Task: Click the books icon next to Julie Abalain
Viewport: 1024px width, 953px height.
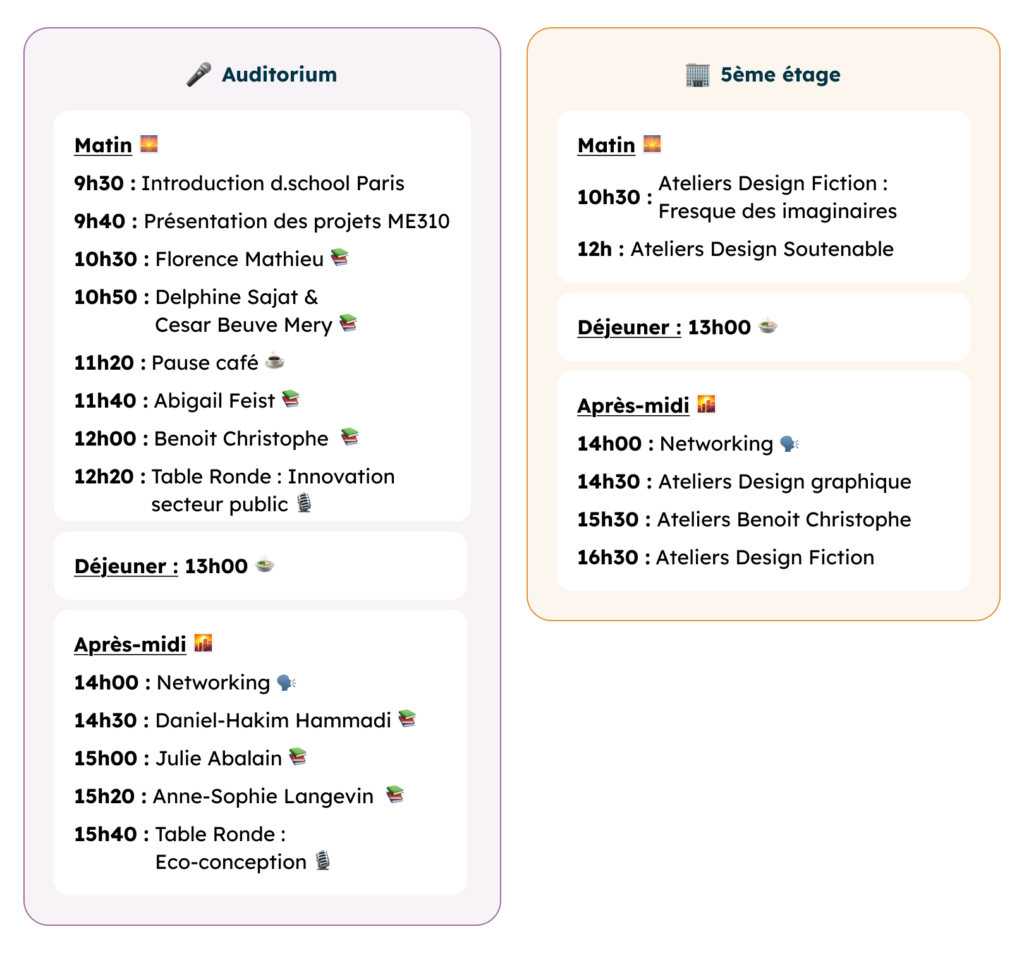Action: [x=297, y=757]
